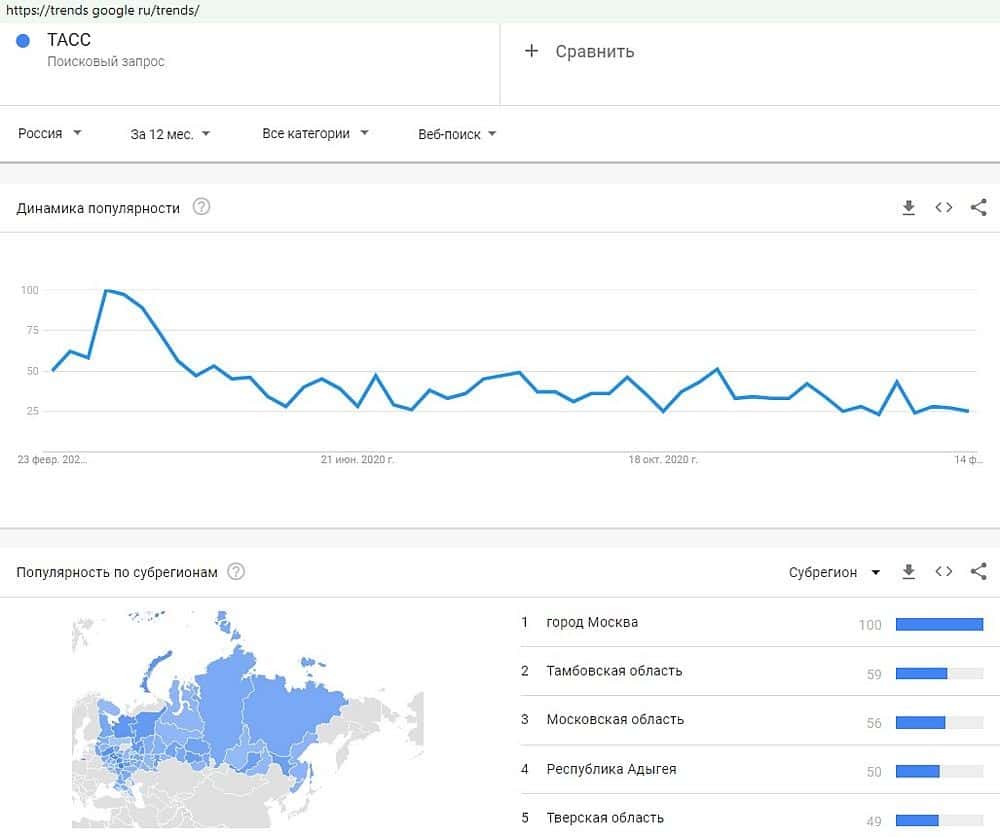The image size is (1000, 837).
Task: Expand the За 12 мес. period dropdown
Action: (170, 133)
